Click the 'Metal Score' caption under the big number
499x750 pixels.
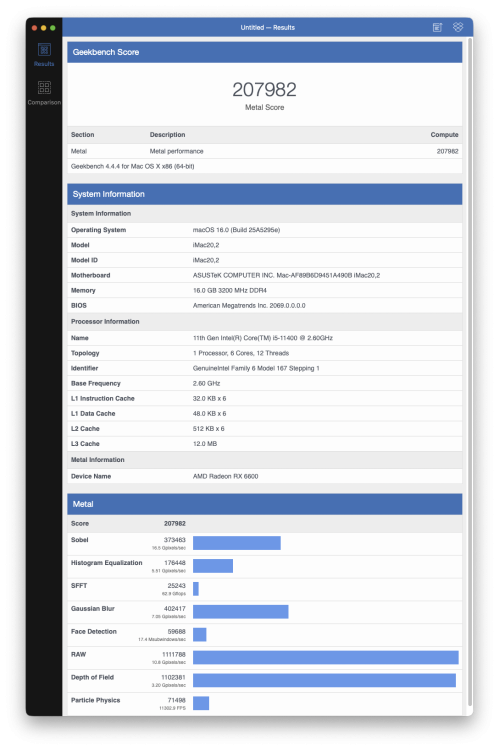pyautogui.click(x=265, y=108)
